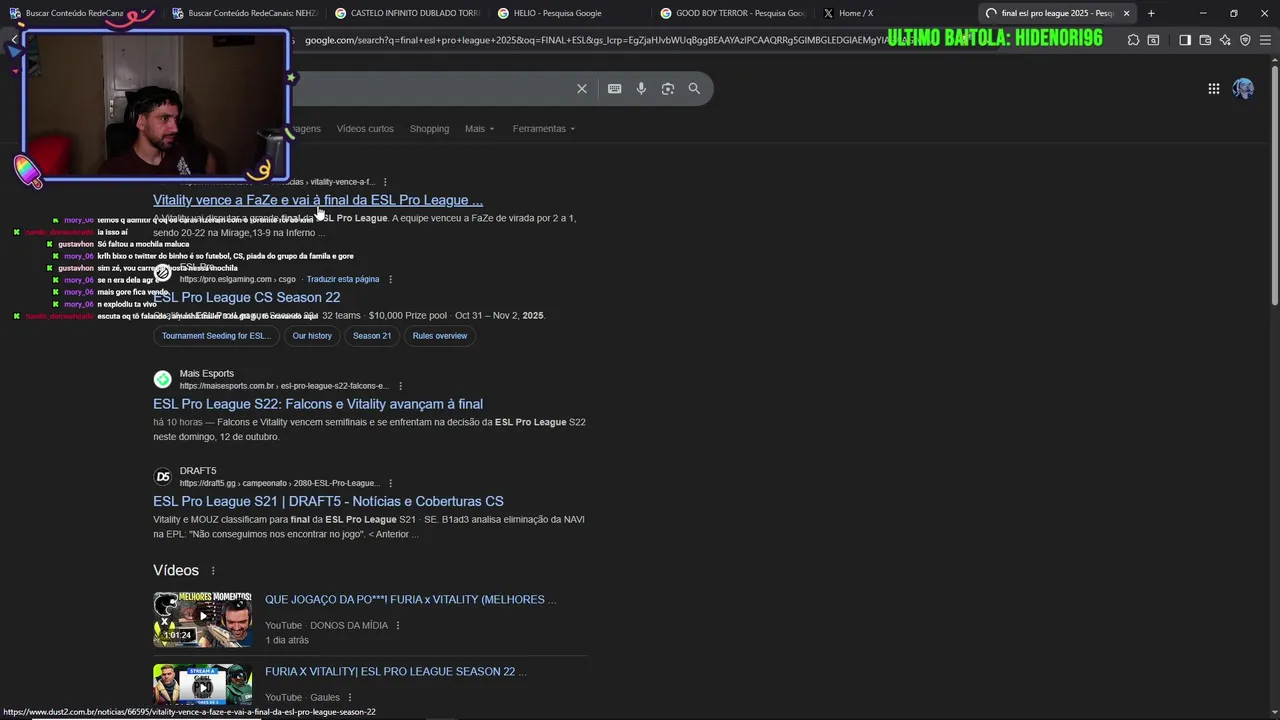Click the 'Rules overview' sitelink chip
1280x720 pixels.
[x=440, y=336]
